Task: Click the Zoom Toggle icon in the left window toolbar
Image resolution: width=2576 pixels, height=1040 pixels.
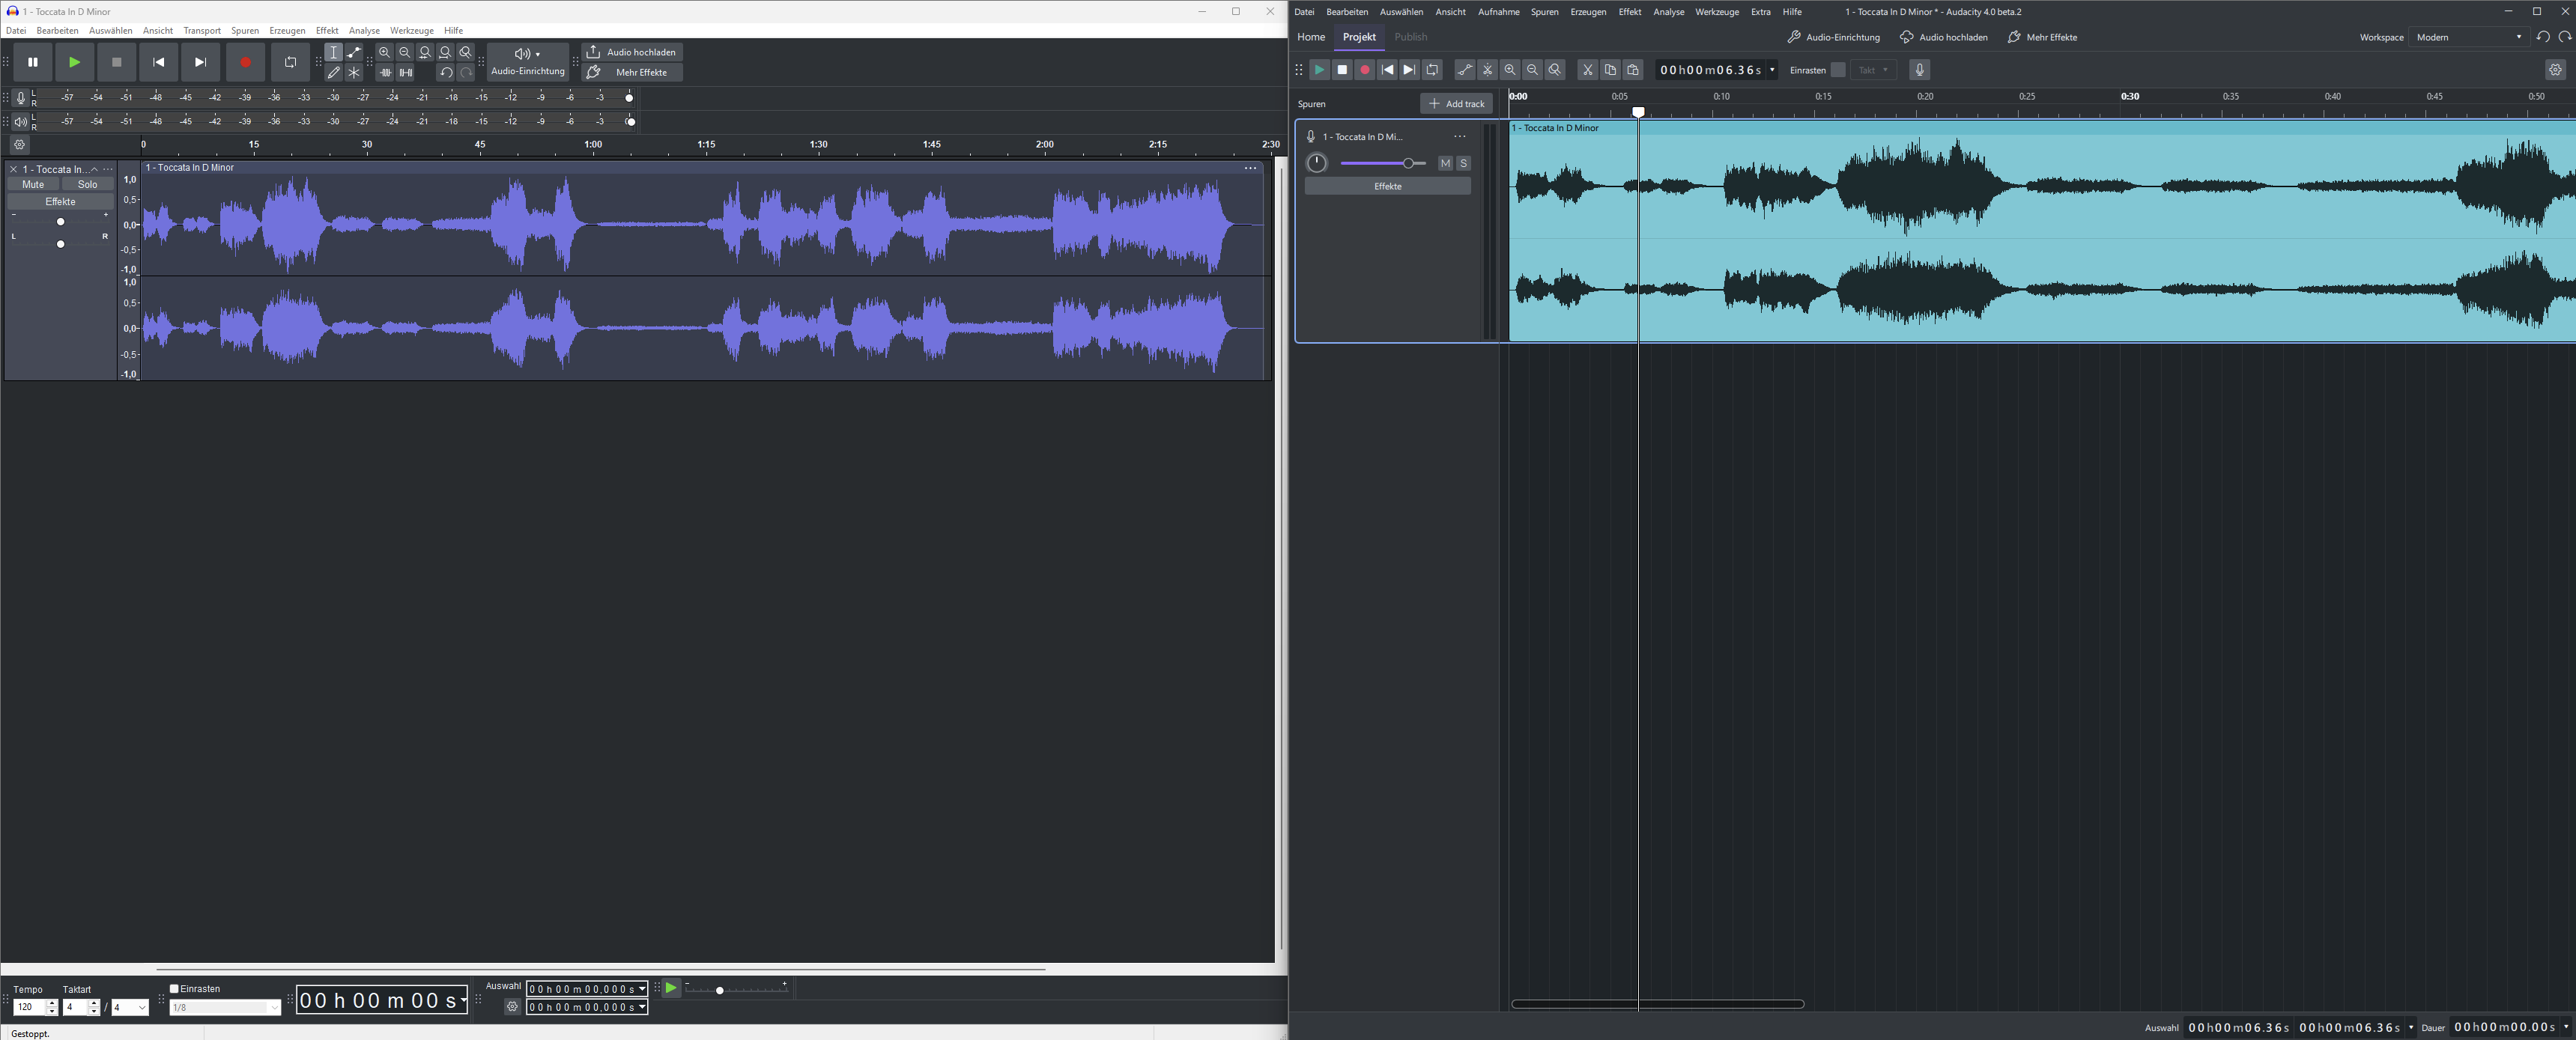Action: coord(465,52)
